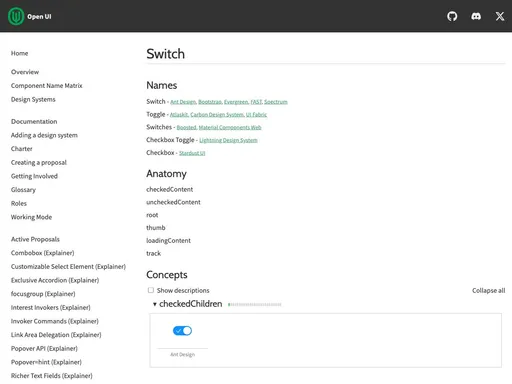
Task: Open Combobox (Explainer) proposal
Action: pos(43,253)
